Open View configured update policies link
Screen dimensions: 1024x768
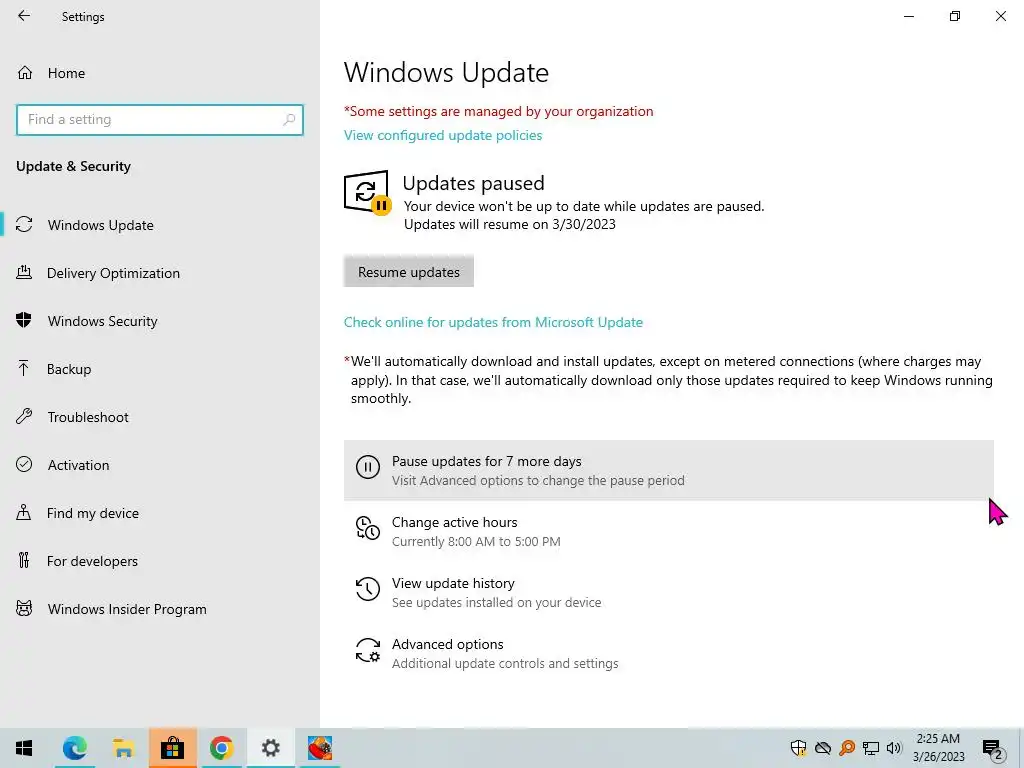coord(443,135)
